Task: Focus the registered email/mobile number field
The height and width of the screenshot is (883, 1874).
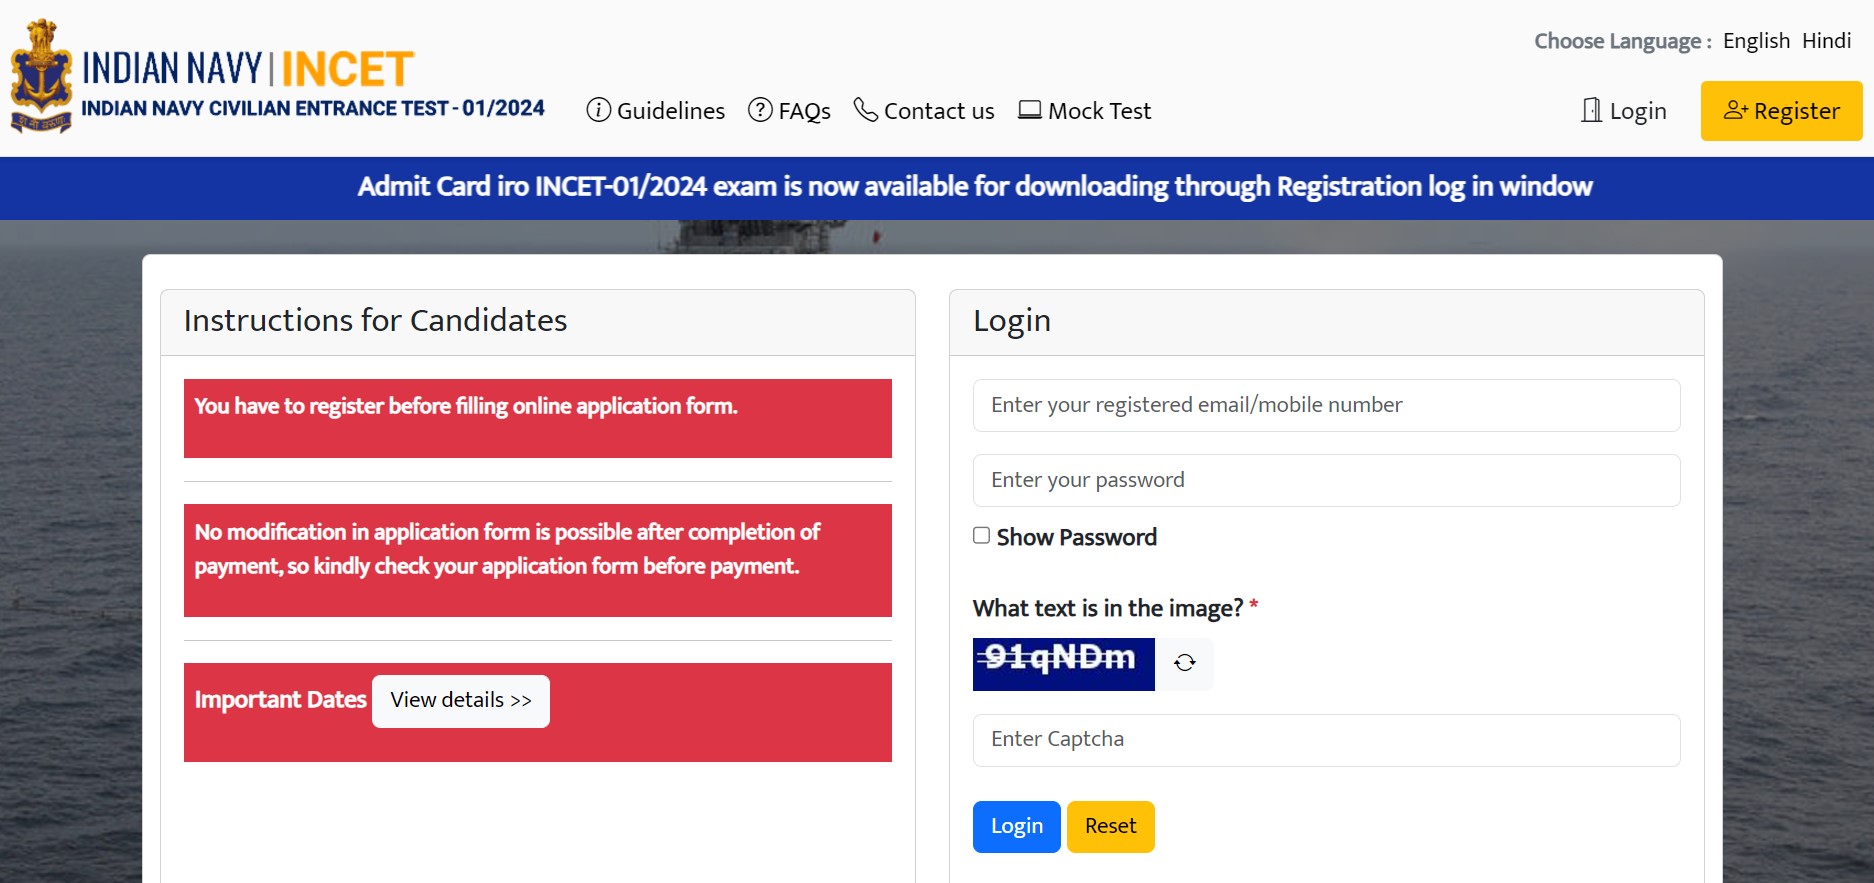Action: 1326,405
